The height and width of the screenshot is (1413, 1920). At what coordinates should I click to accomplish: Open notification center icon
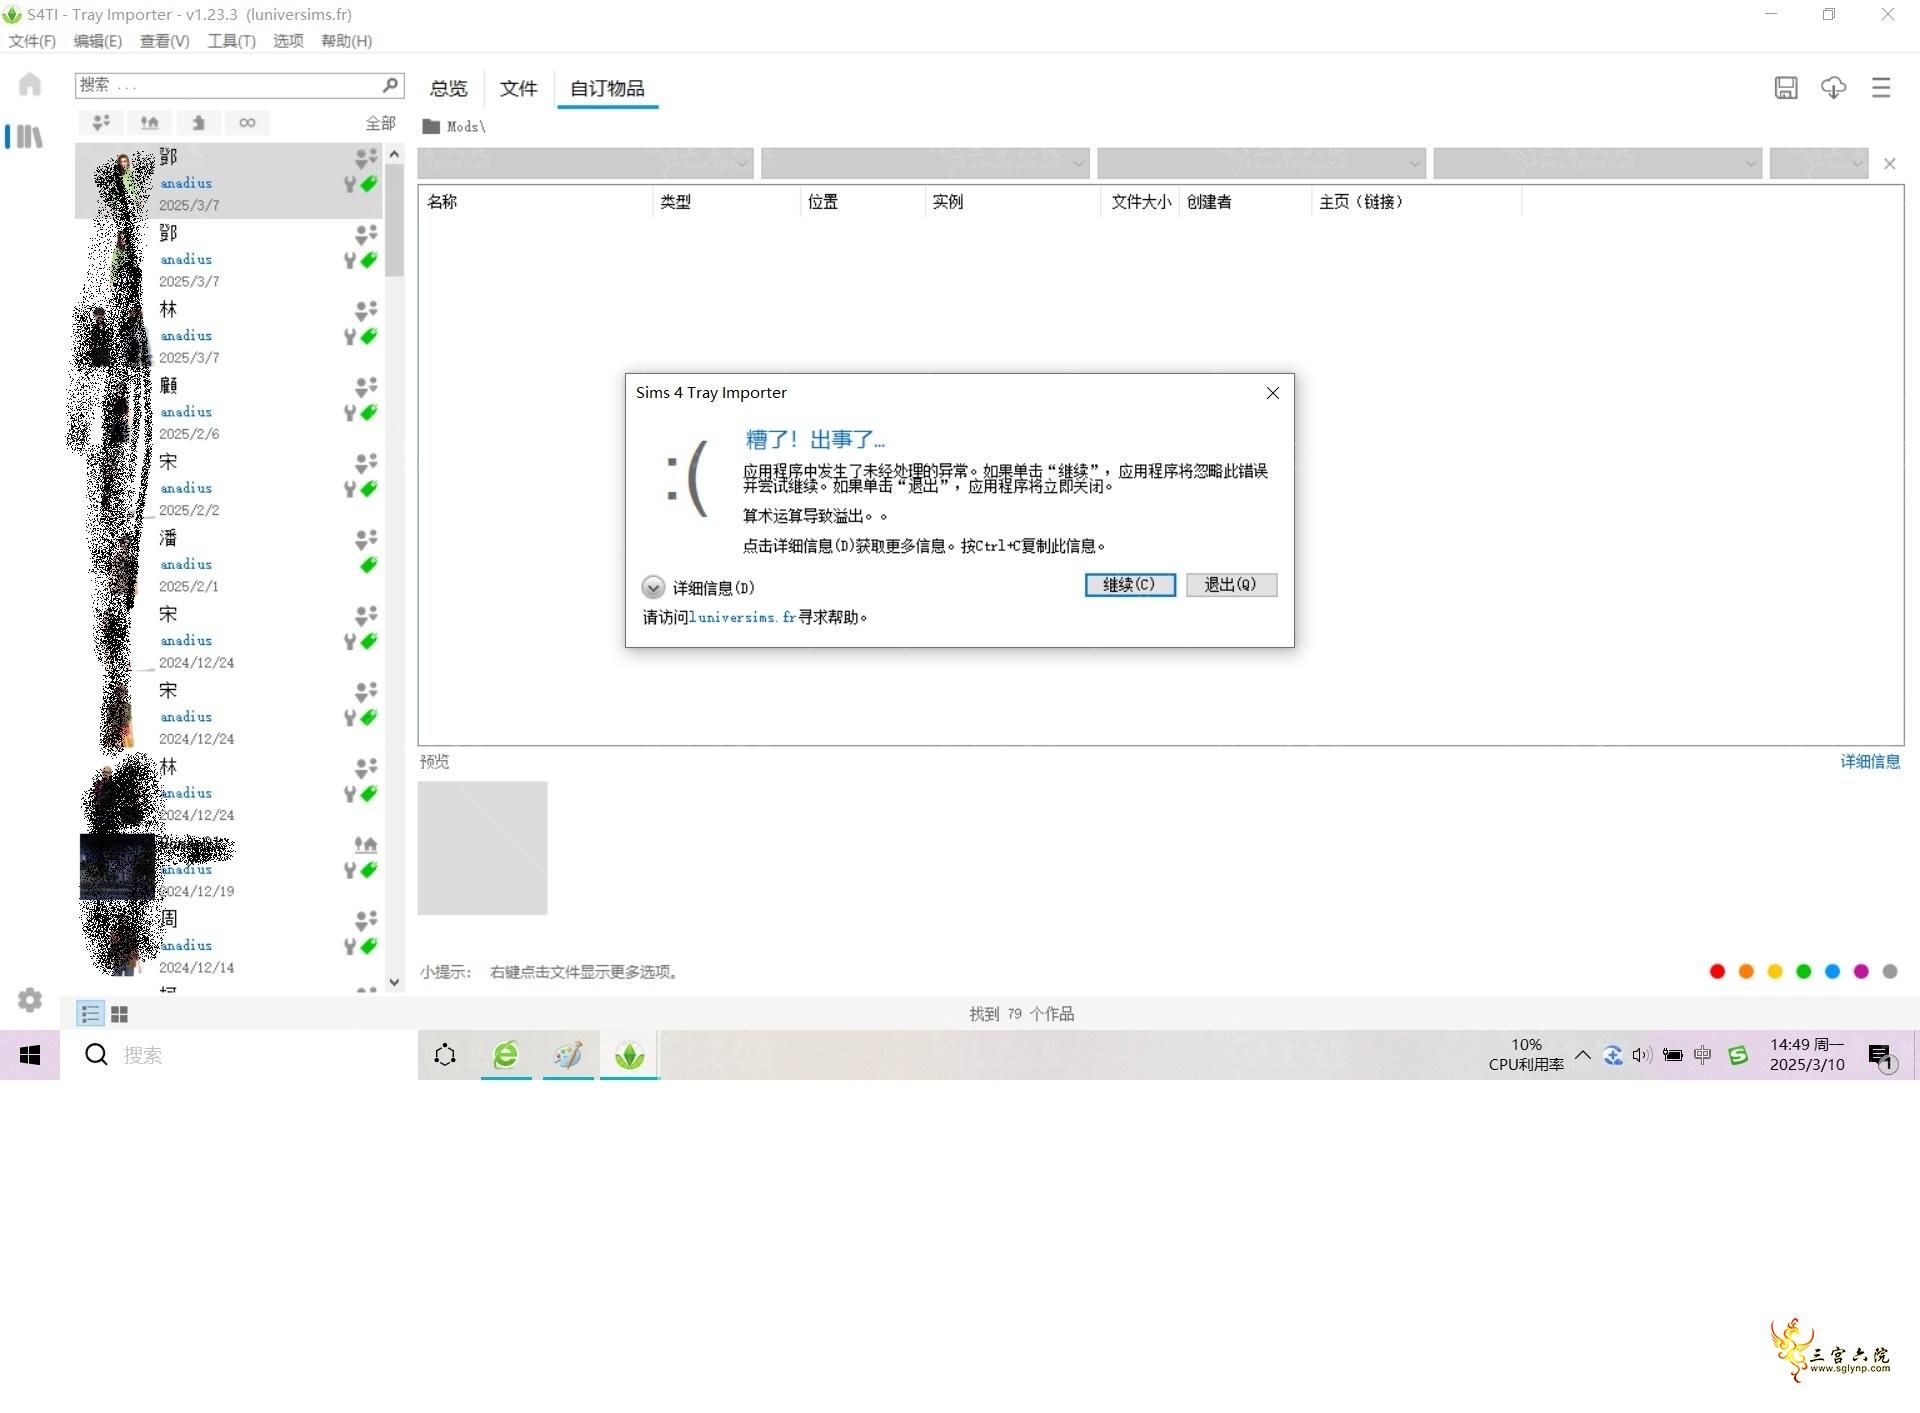pos(1881,1056)
